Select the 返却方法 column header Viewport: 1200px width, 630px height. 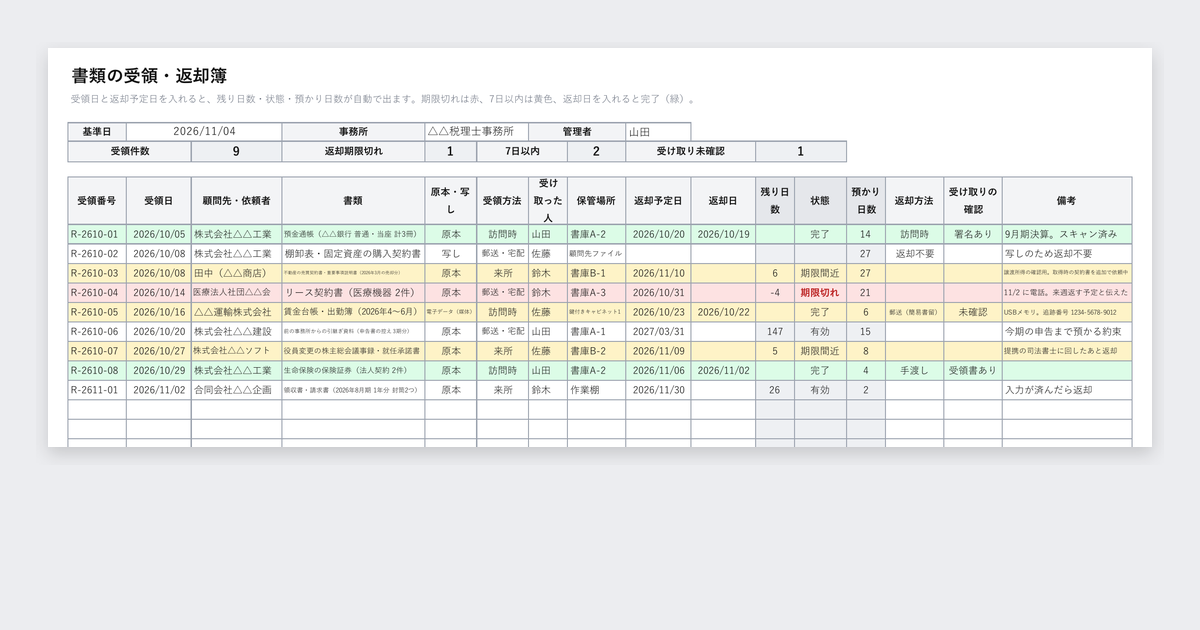click(x=914, y=201)
